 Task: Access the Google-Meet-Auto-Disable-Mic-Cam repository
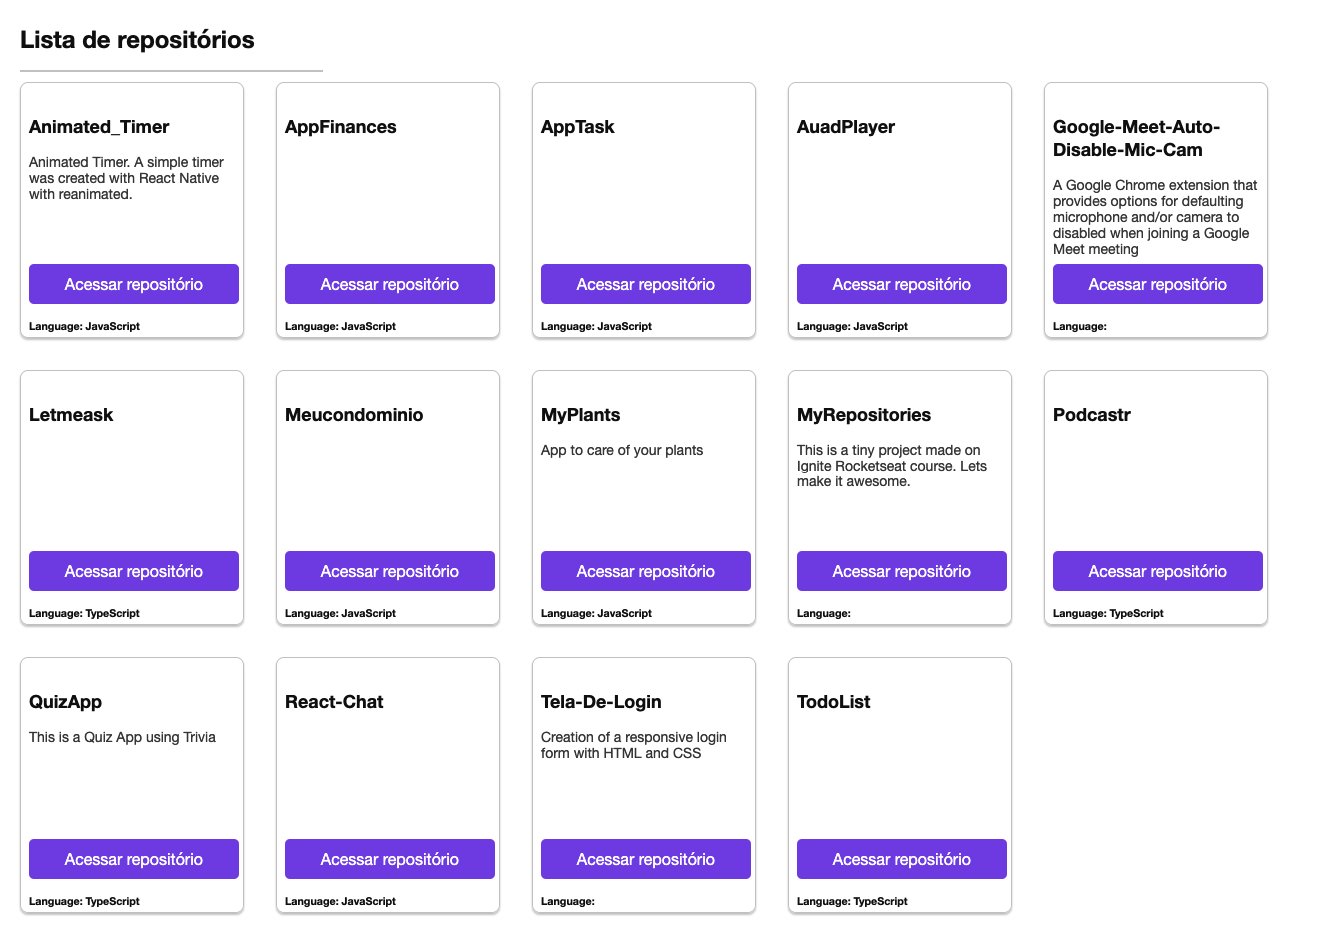(x=1157, y=284)
